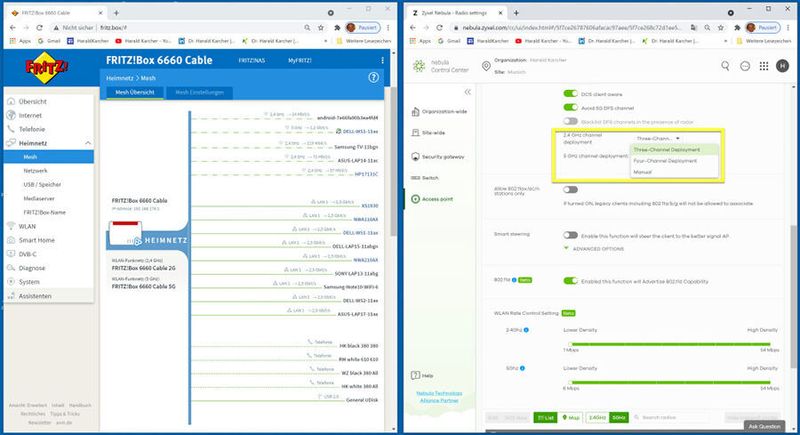The width and height of the screenshot is (800, 435).
Task: Click the info icon next to 2.4GHz rate control
Action: (x=526, y=330)
